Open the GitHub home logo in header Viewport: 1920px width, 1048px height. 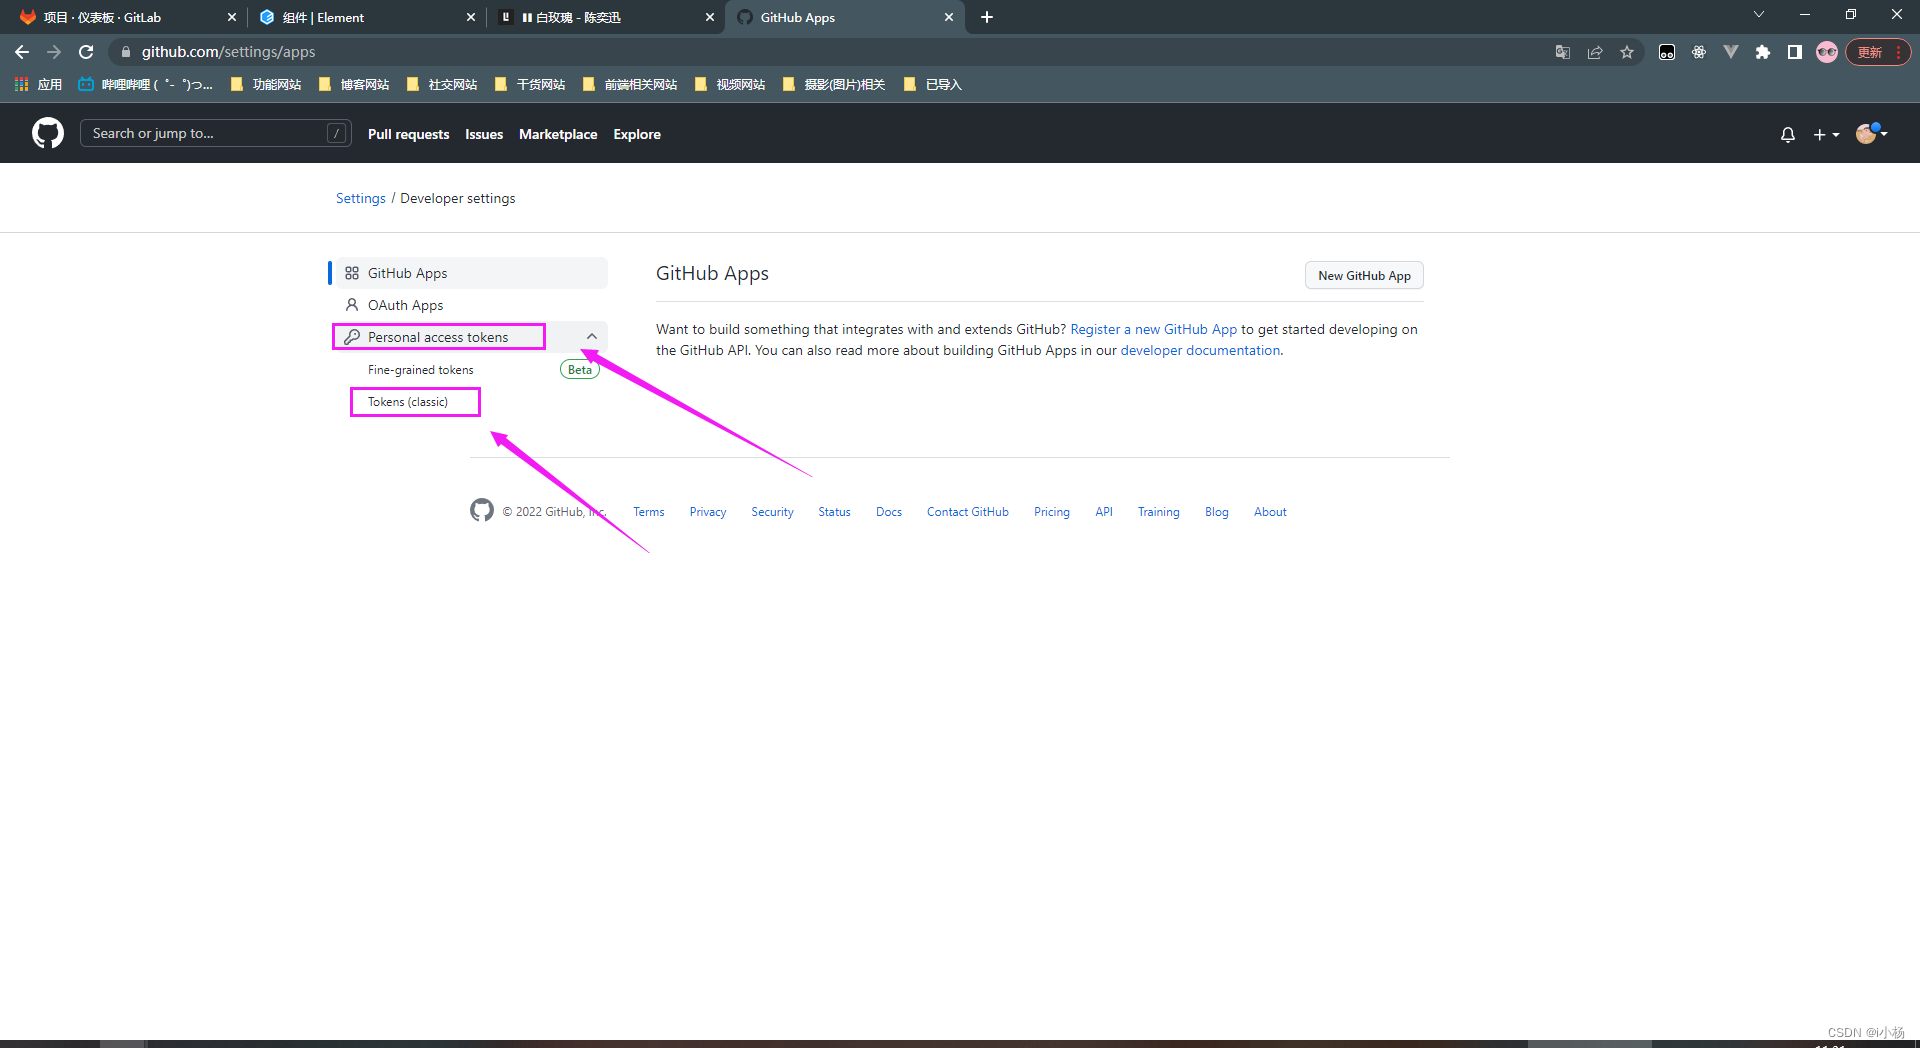click(x=47, y=133)
